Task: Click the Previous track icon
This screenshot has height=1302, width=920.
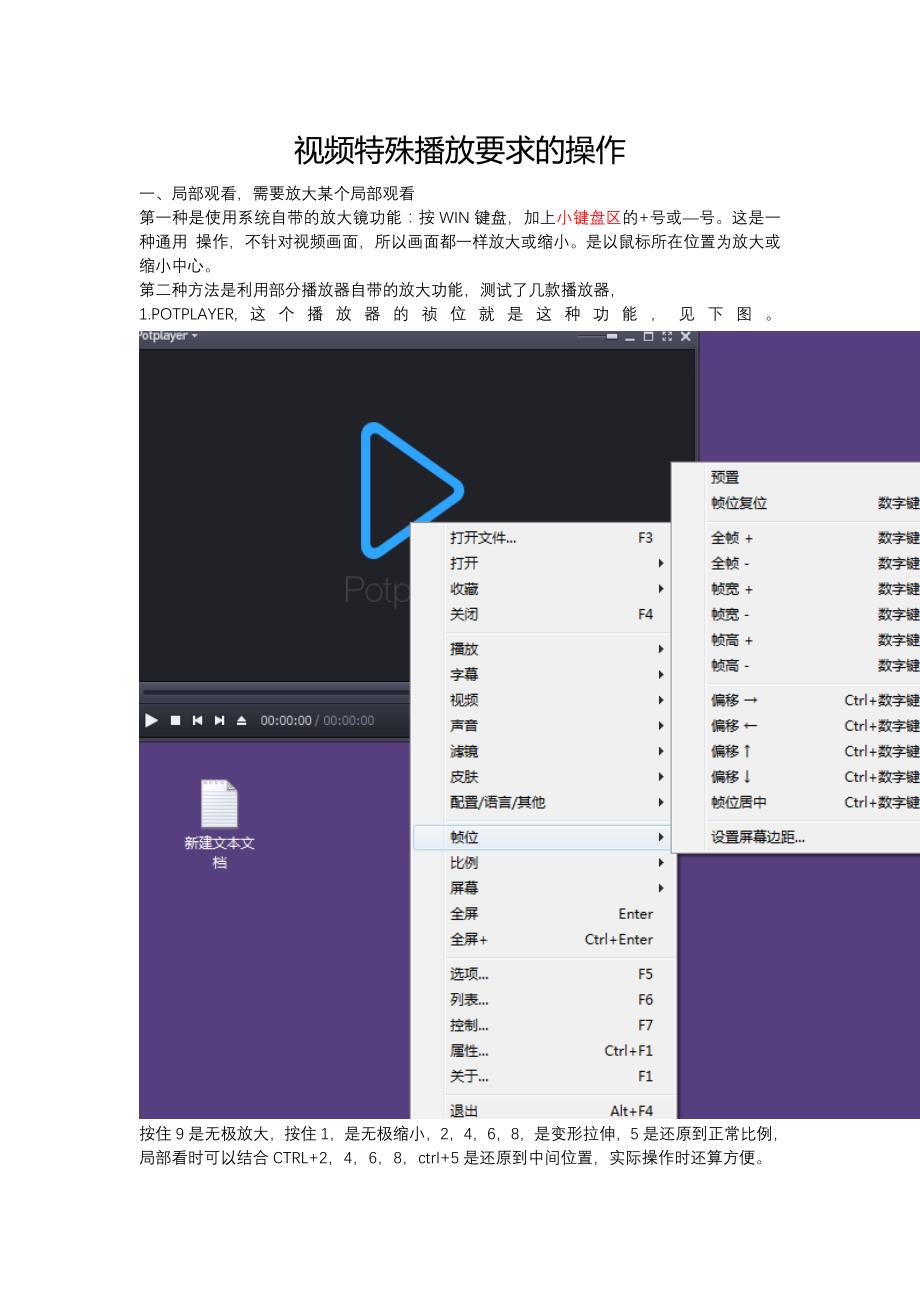Action: [x=197, y=720]
